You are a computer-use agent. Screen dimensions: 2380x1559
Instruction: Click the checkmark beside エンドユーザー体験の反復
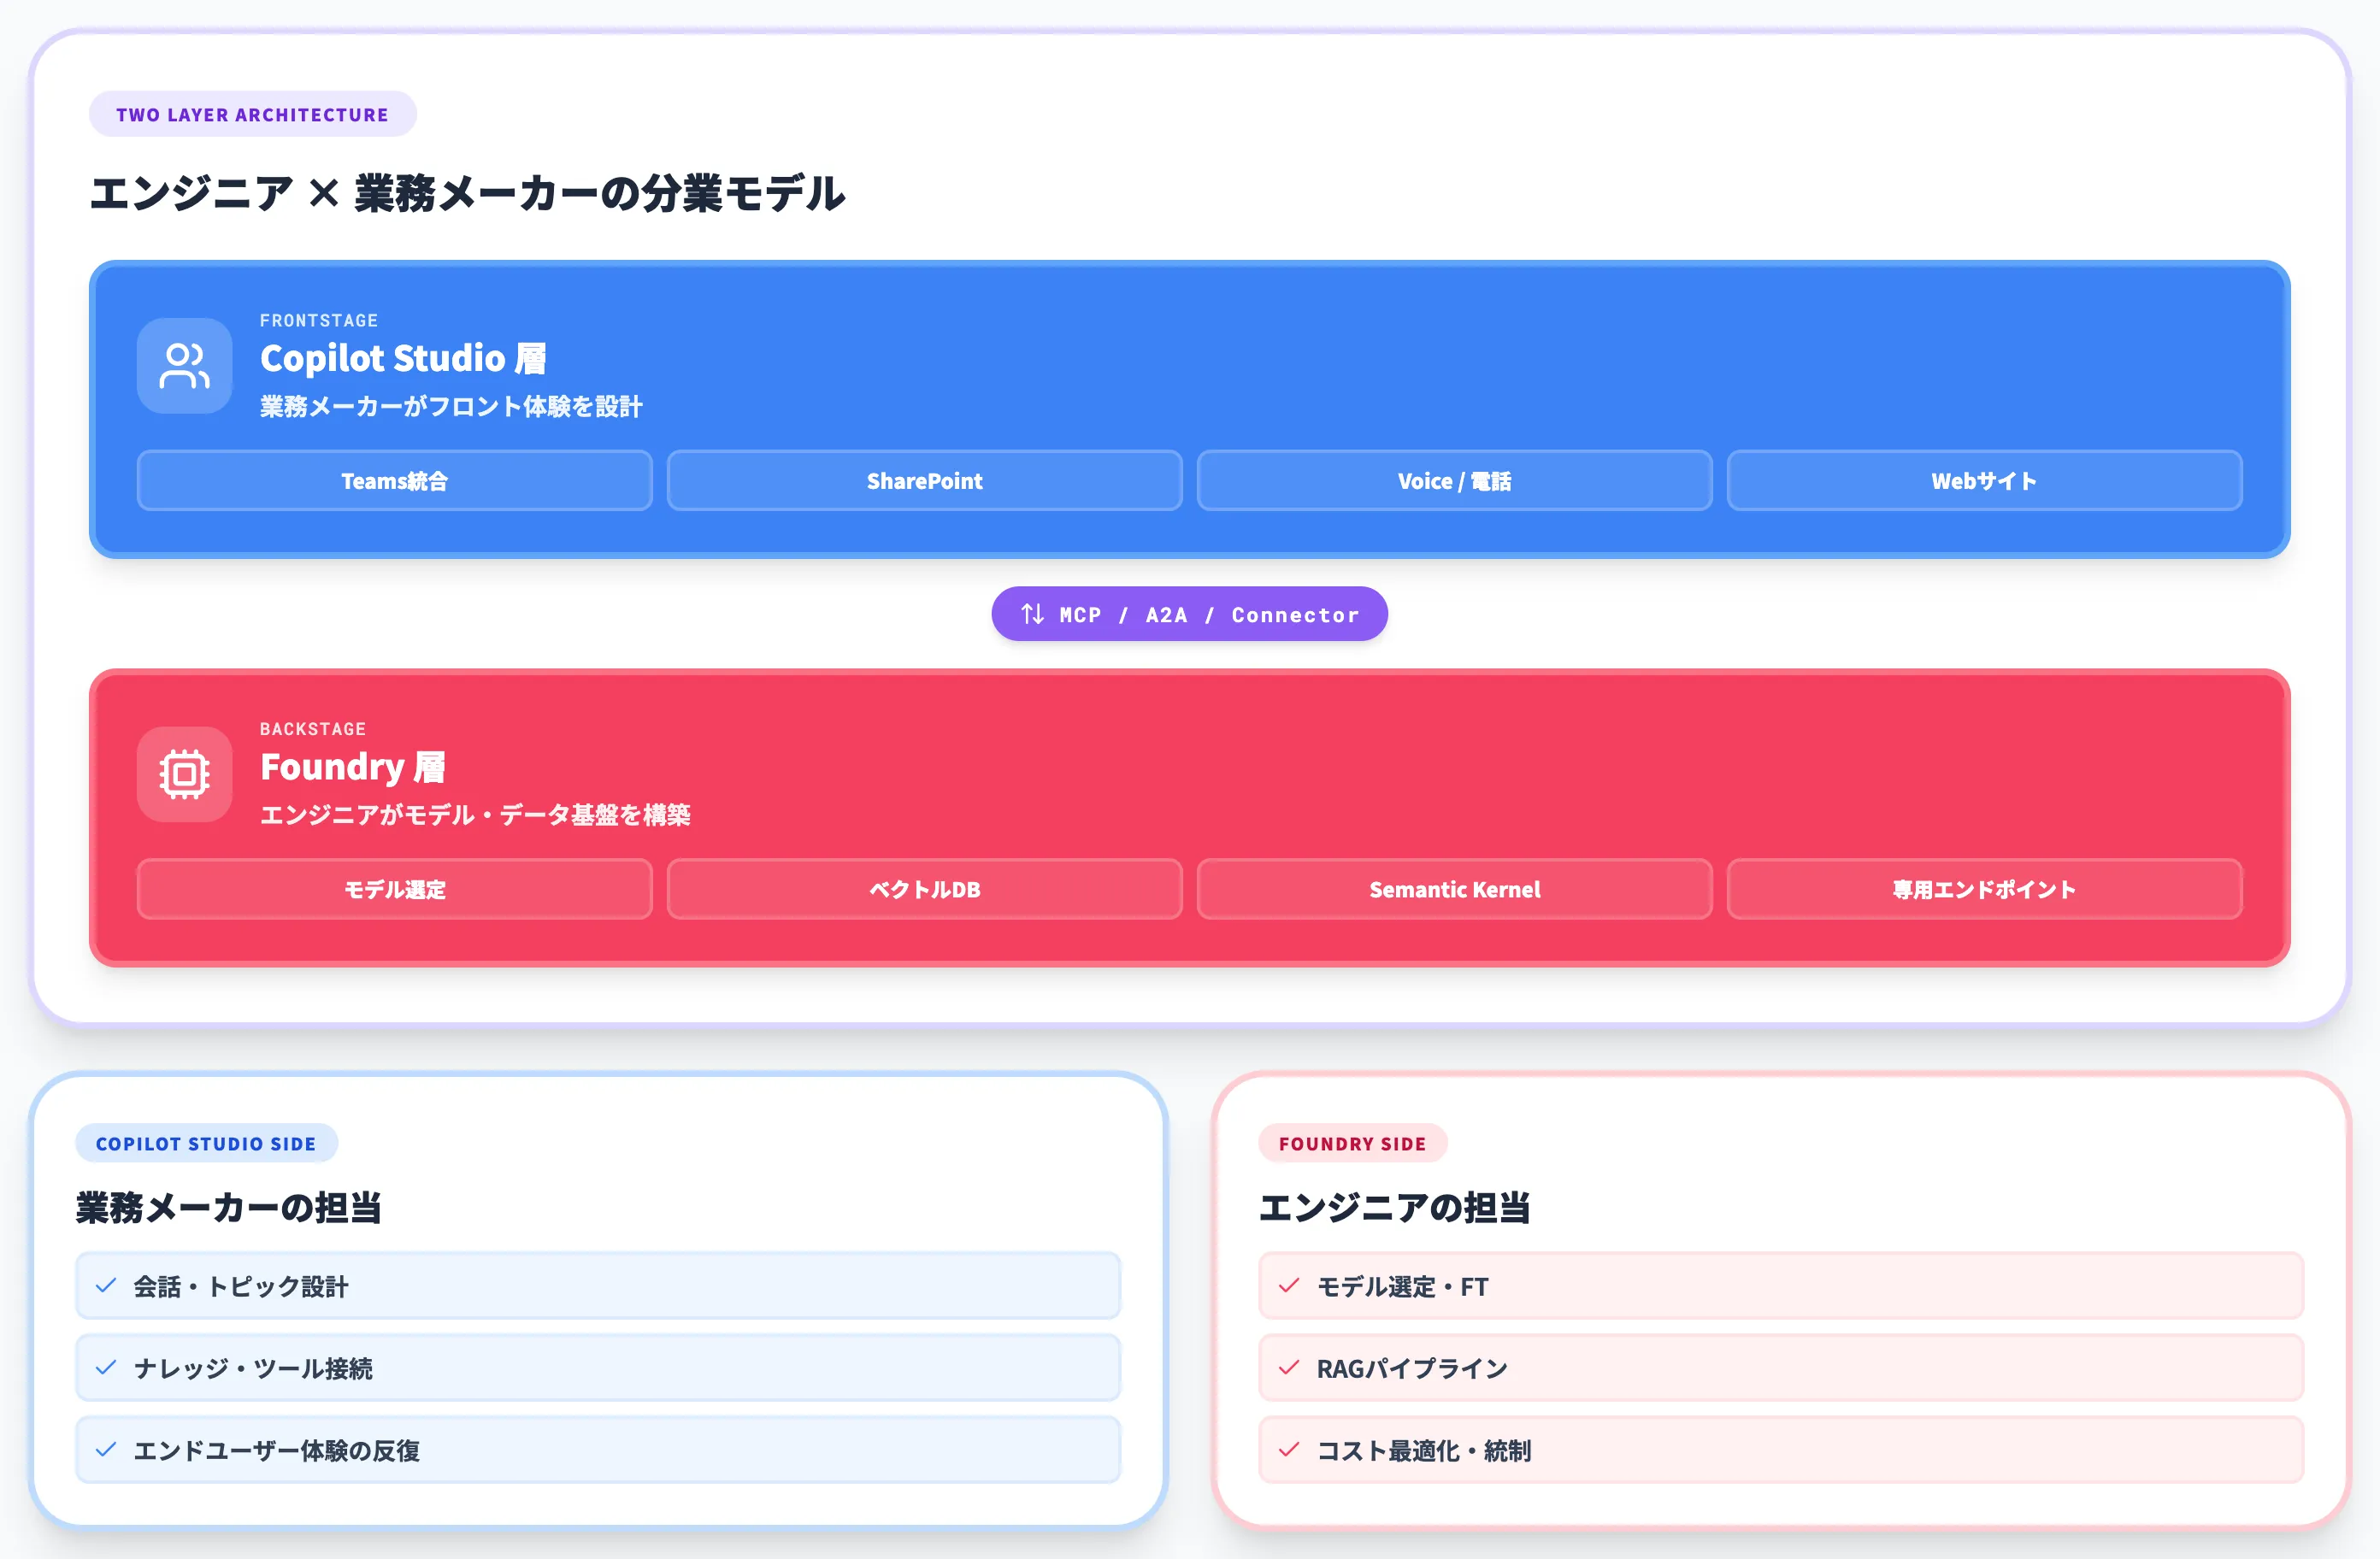coord(106,1450)
